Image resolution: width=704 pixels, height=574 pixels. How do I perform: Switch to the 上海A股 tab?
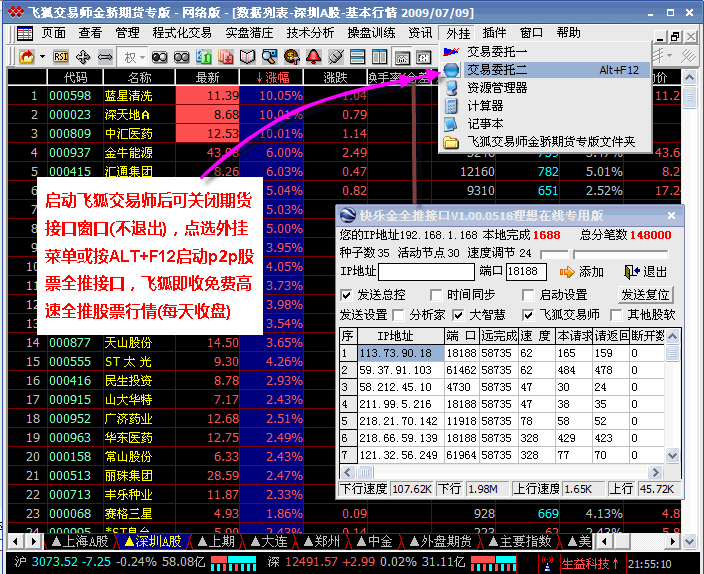80,541
